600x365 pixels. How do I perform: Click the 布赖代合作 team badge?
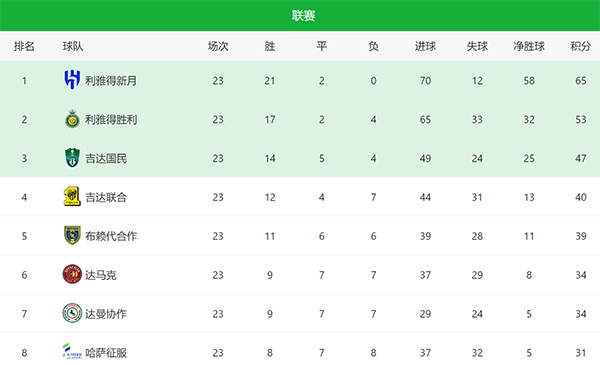click(x=72, y=236)
